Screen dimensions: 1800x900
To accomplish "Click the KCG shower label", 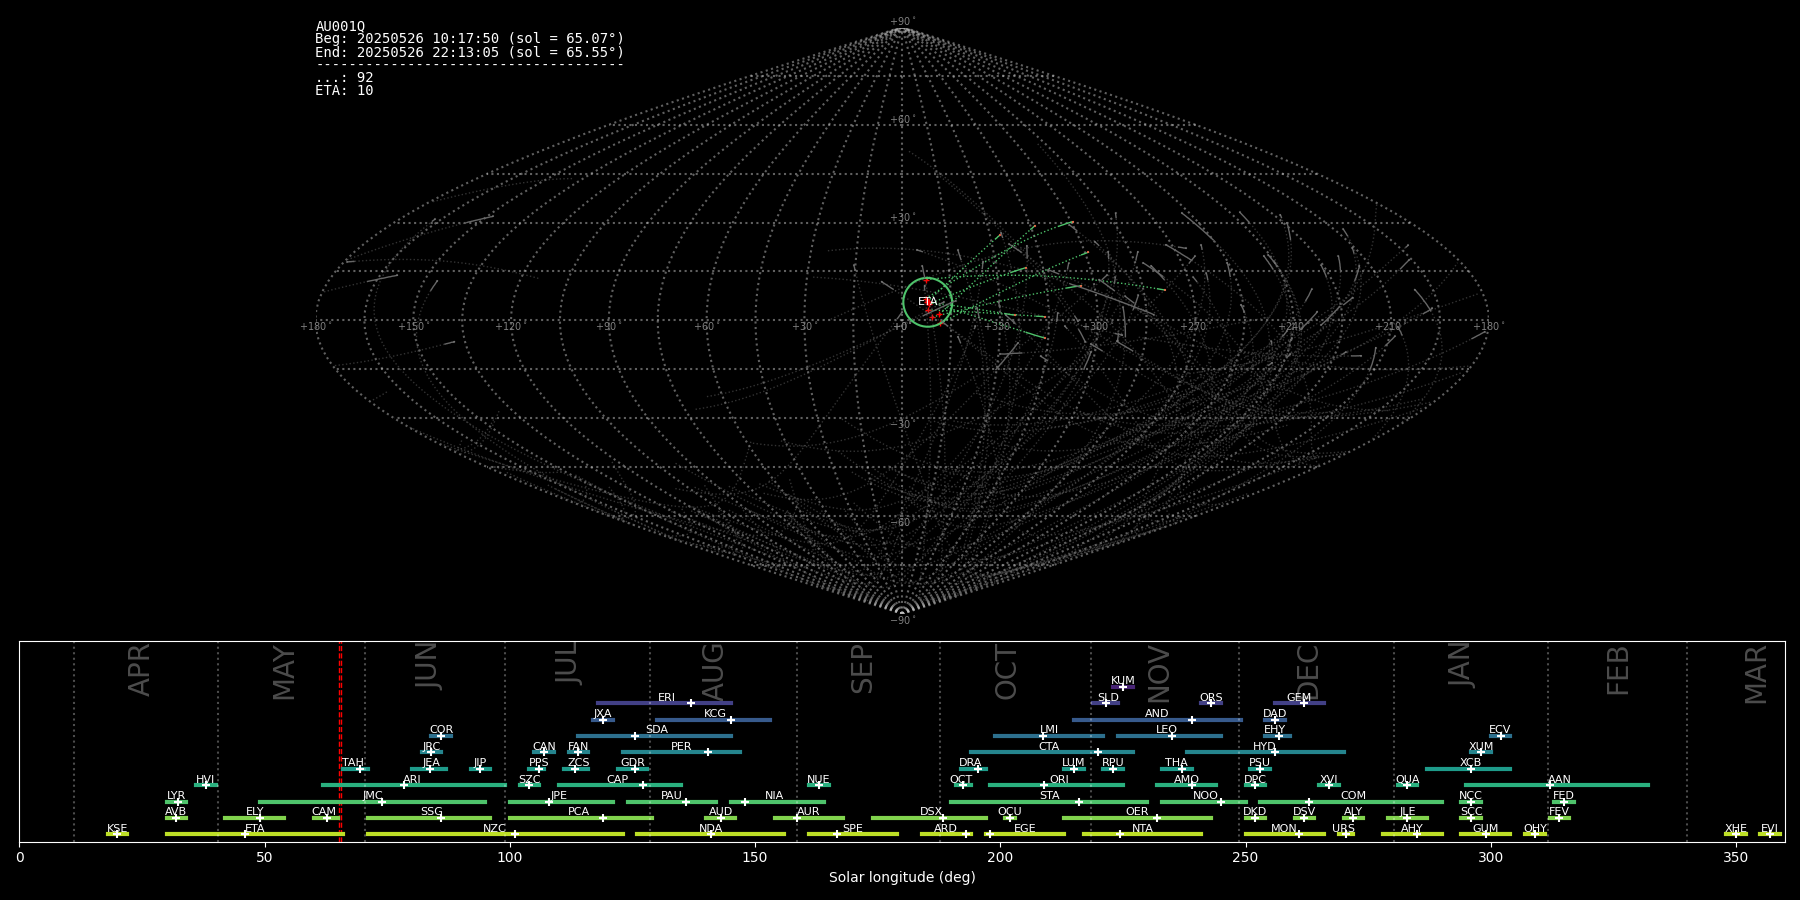I will click(x=714, y=714).
